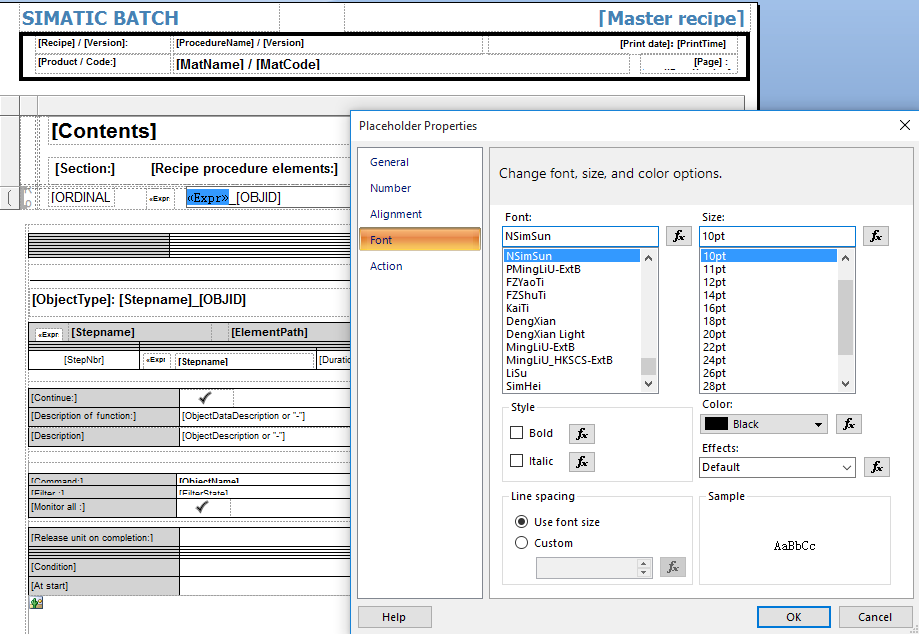Open the expression editor beside the Bold checkbox
Image resolution: width=919 pixels, height=634 pixels.
pos(581,434)
